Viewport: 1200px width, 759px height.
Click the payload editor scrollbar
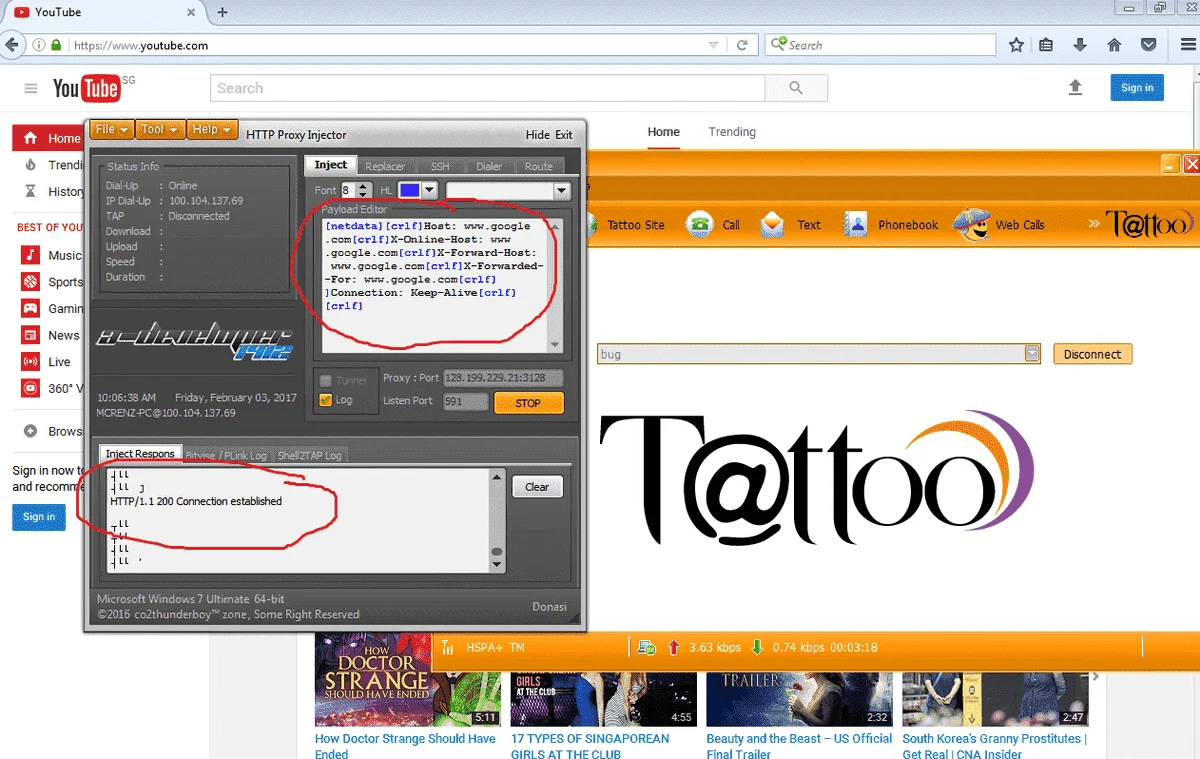556,284
